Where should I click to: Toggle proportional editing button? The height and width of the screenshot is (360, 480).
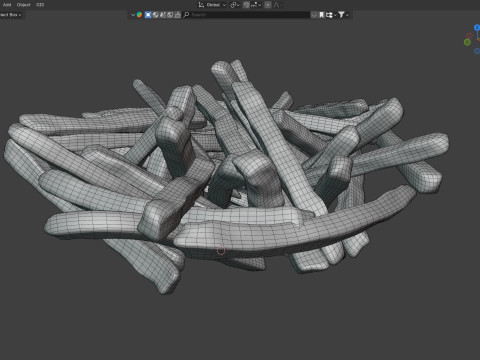click(x=268, y=5)
